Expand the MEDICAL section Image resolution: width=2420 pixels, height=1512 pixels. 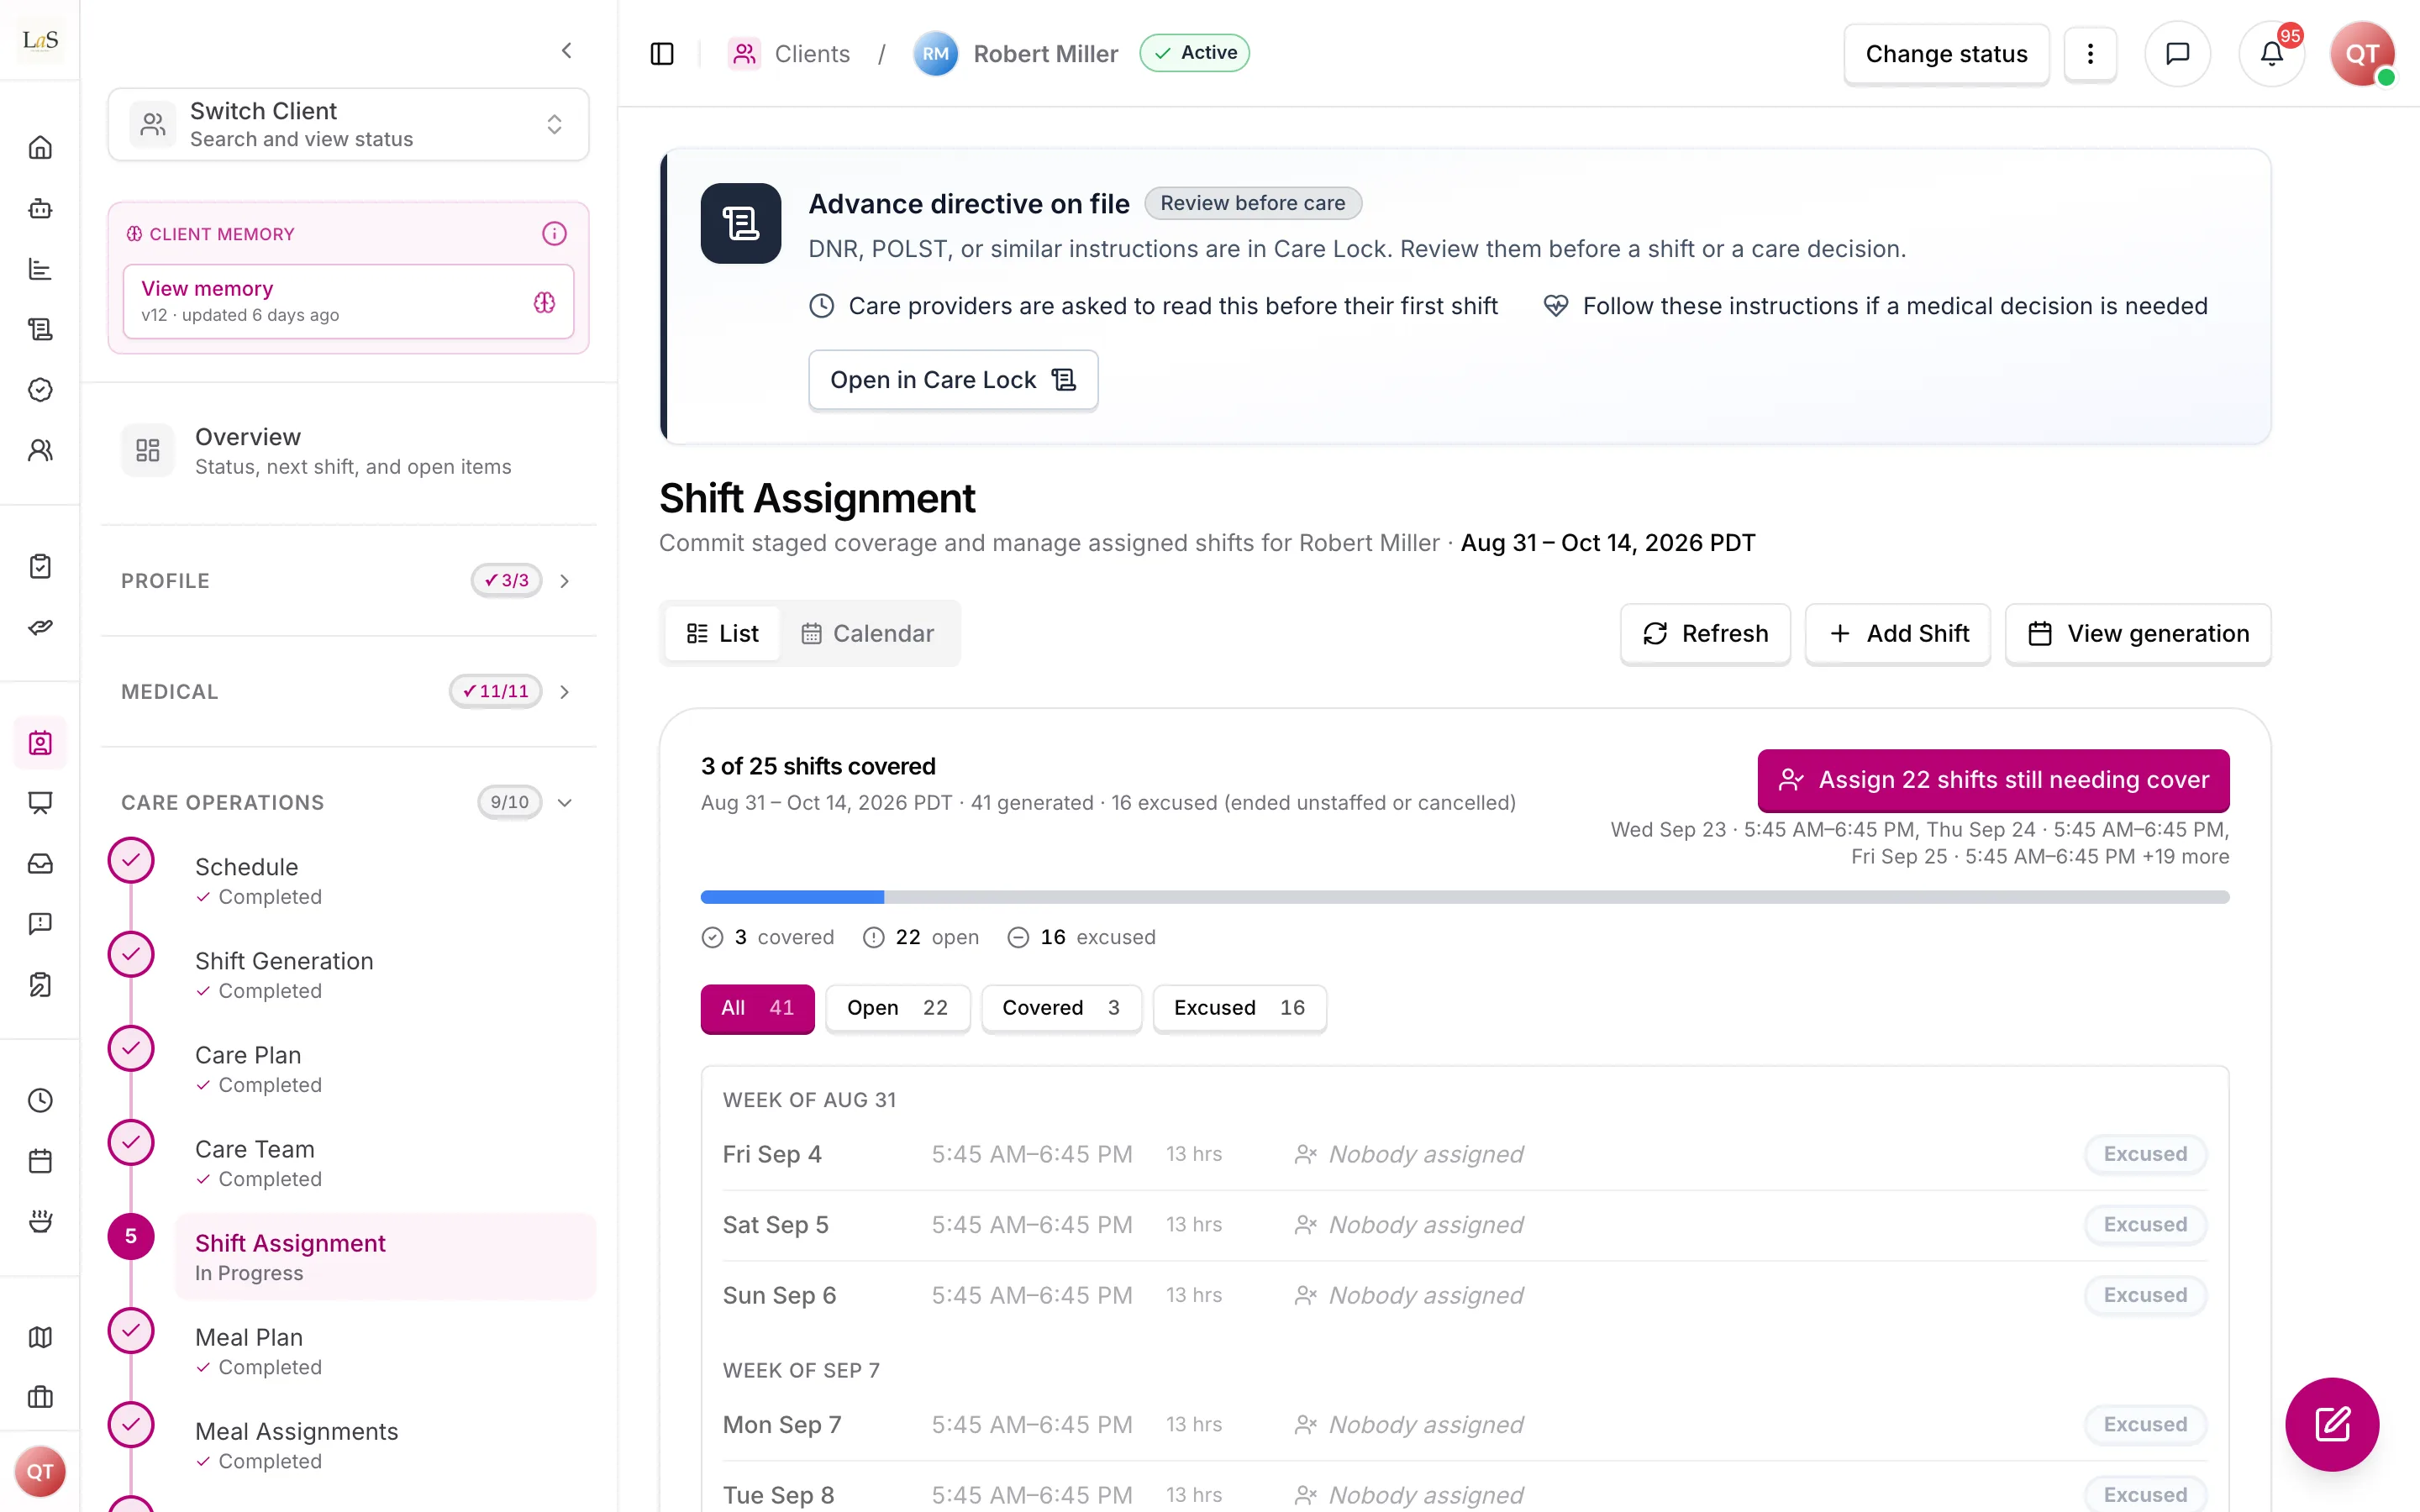(x=348, y=692)
